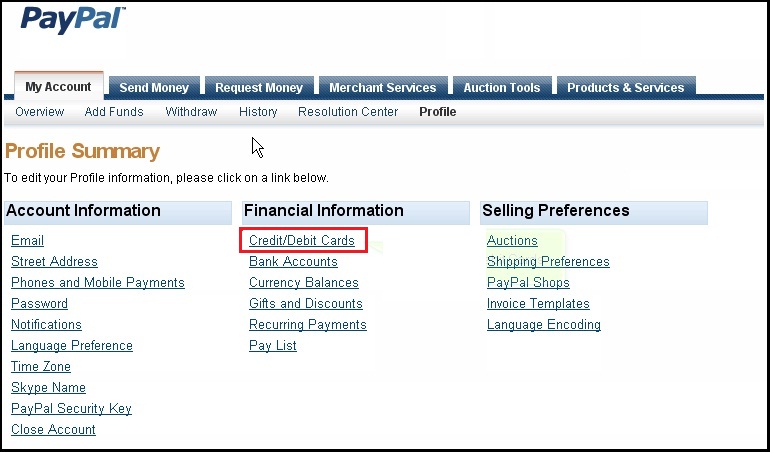View the History page
Viewport: 770px width, 452px height.
[x=258, y=112]
